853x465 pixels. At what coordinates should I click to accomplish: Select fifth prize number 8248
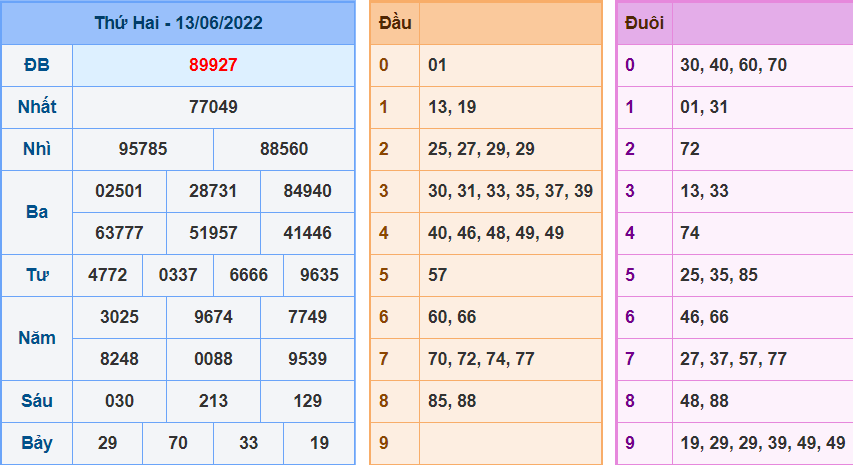click(119, 359)
